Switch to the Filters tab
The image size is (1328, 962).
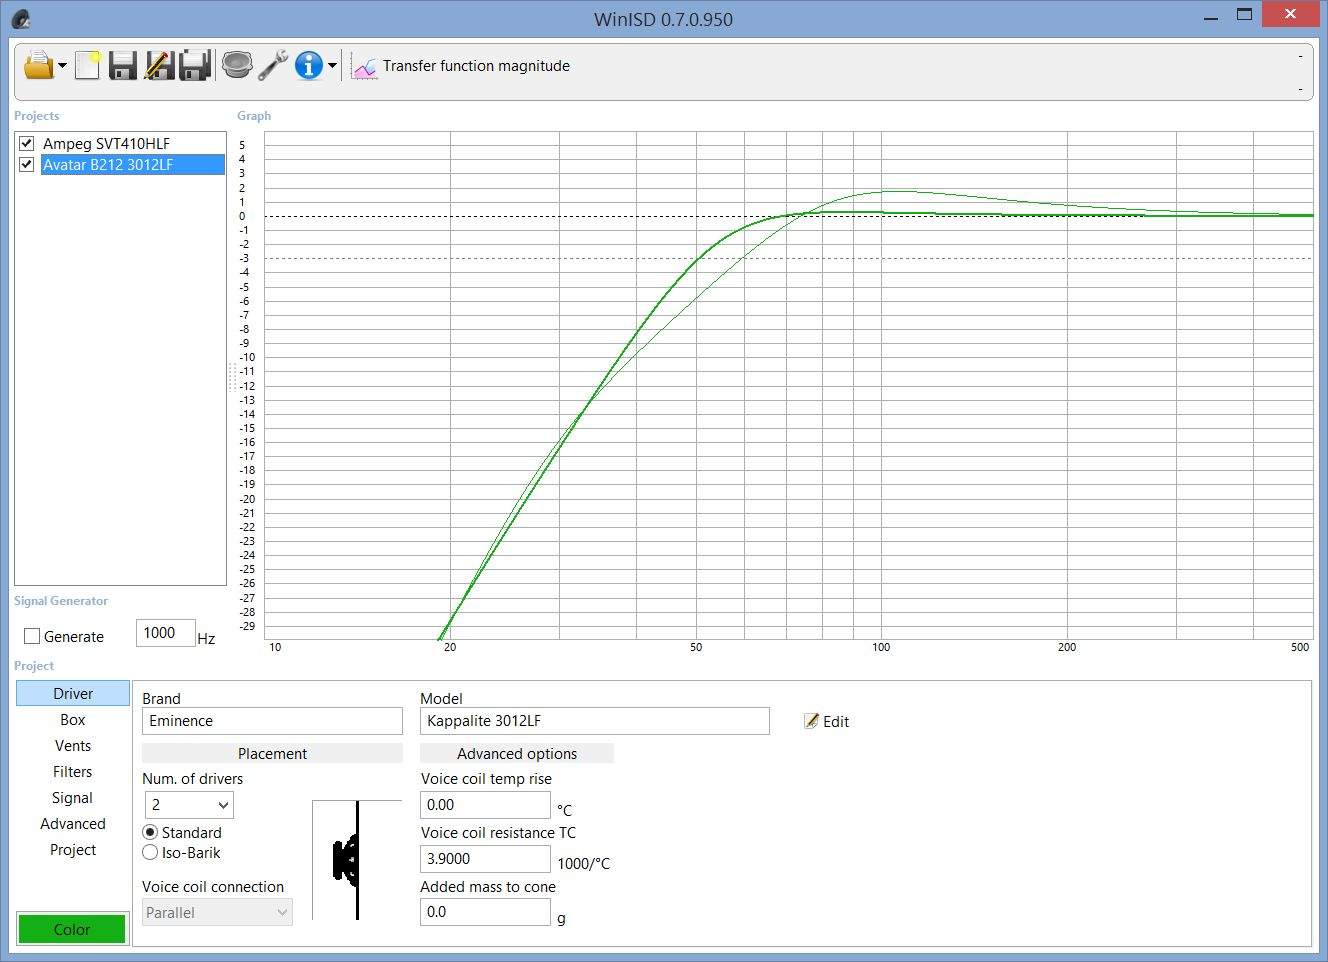tap(73, 771)
